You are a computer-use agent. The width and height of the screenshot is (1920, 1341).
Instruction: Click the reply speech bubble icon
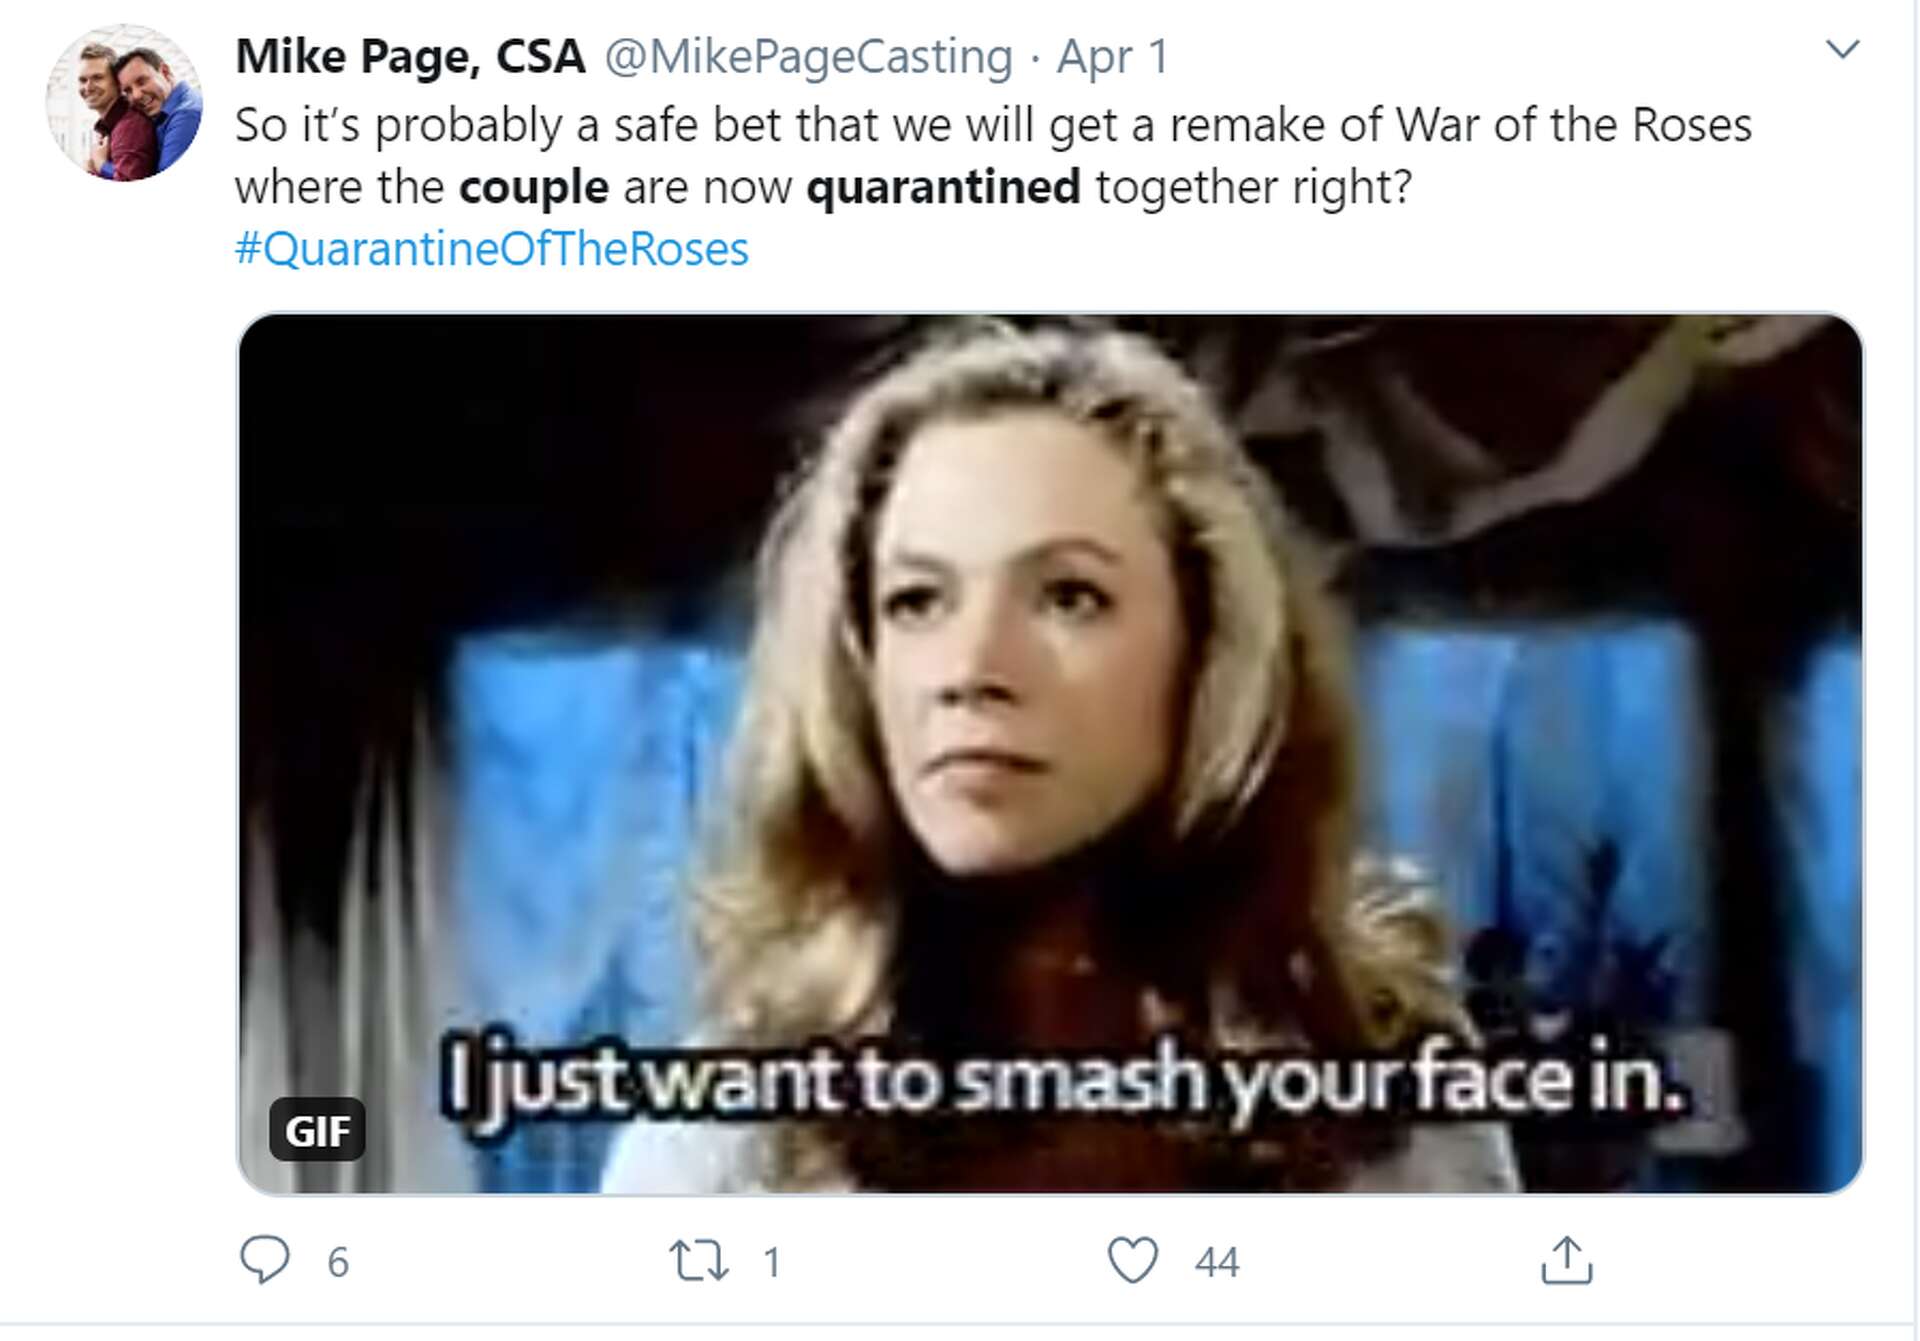tap(265, 1259)
